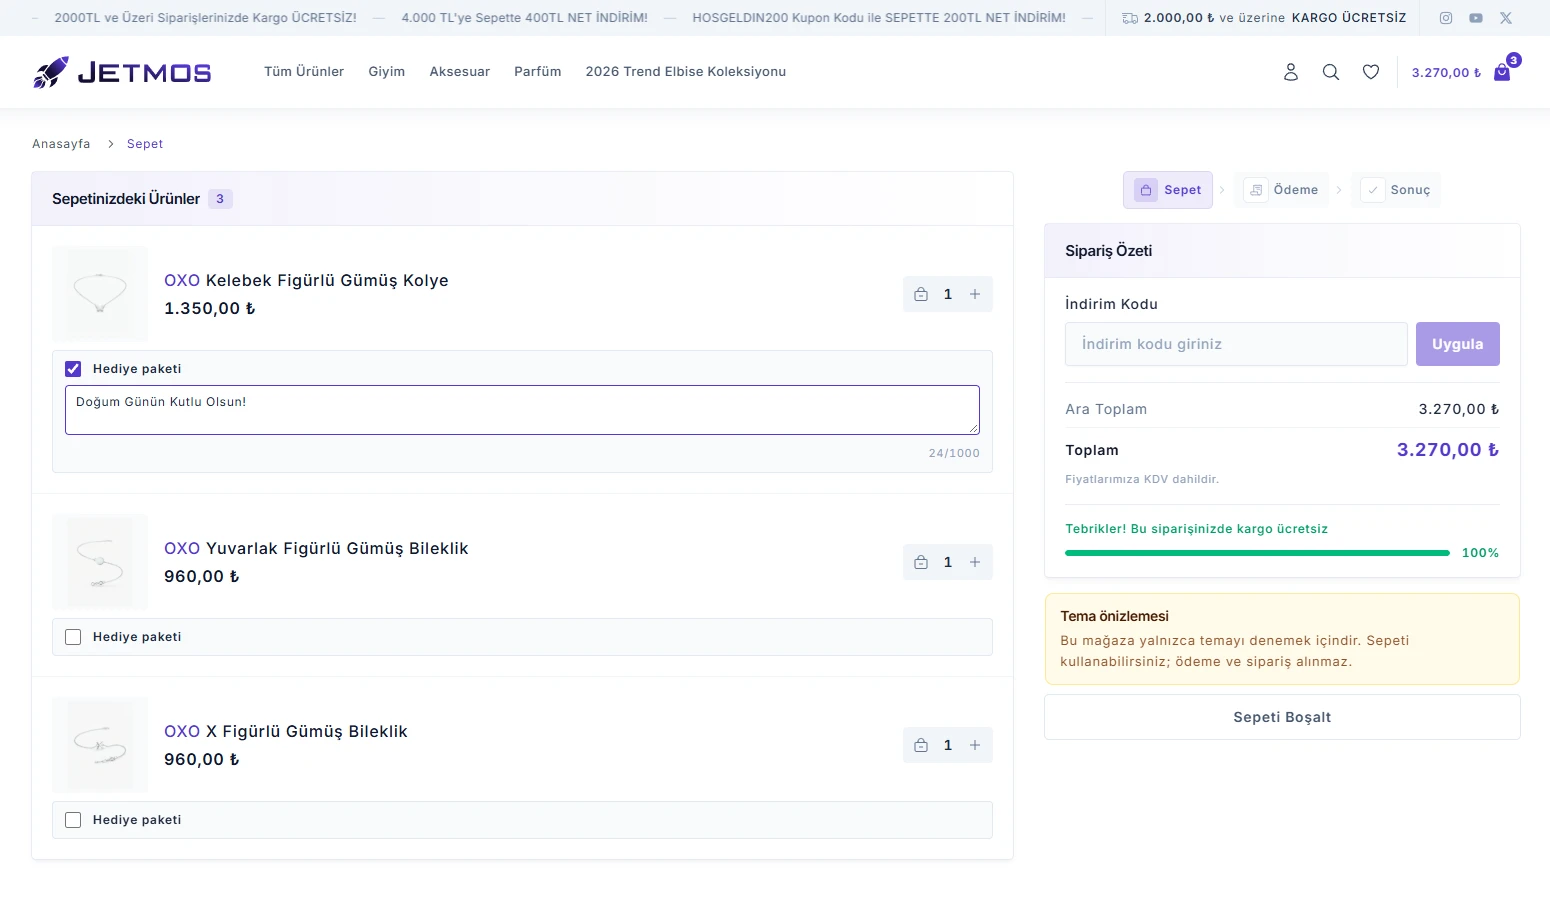This screenshot has height=897, width=1550.
Task: Open the Instagram icon in top bar
Action: pyautogui.click(x=1445, y=18)
